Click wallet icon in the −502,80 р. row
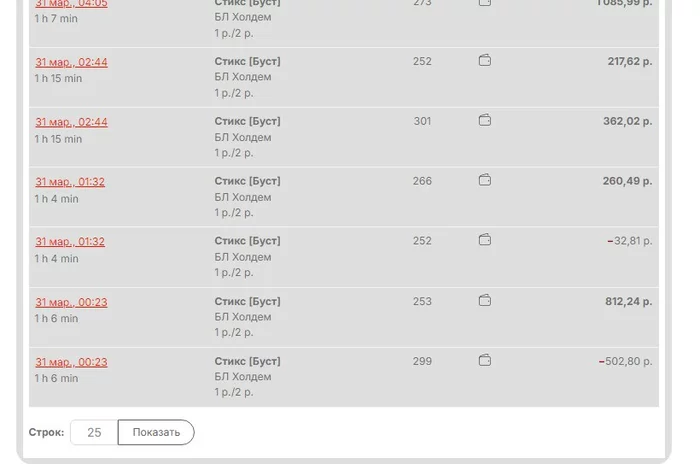This screenshot has width=700, height=464. [485, 361]
